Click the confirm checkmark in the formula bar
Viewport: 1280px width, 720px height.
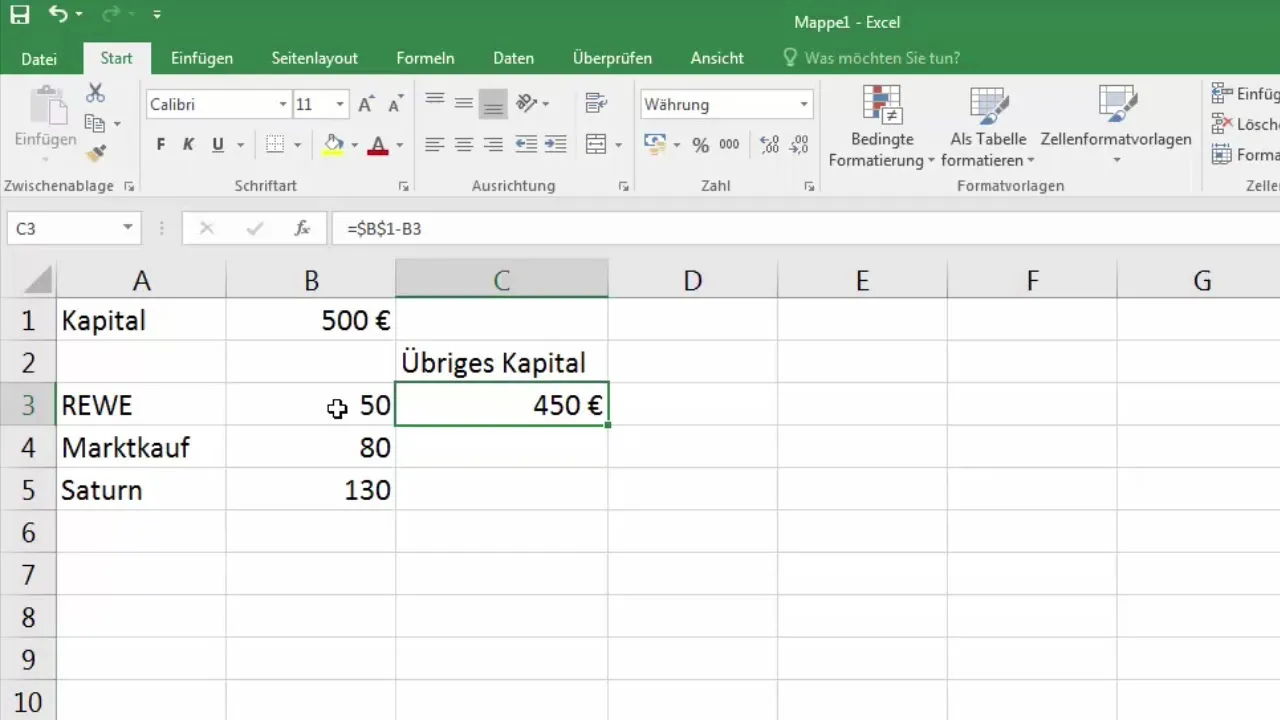pyautogui.click(x=255, y=228)
